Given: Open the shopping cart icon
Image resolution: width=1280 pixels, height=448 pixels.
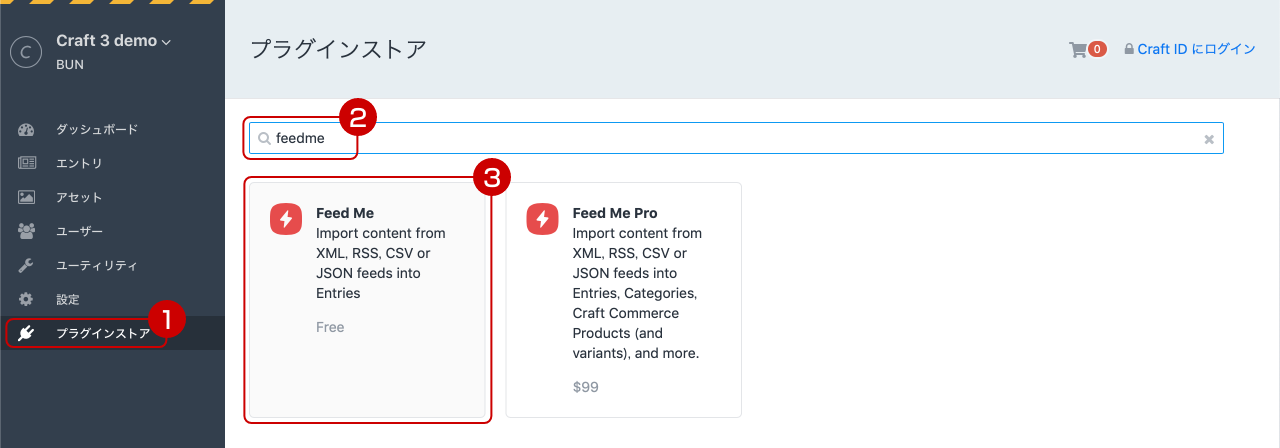Looking at the screenshot, I should coord(1077,49).
